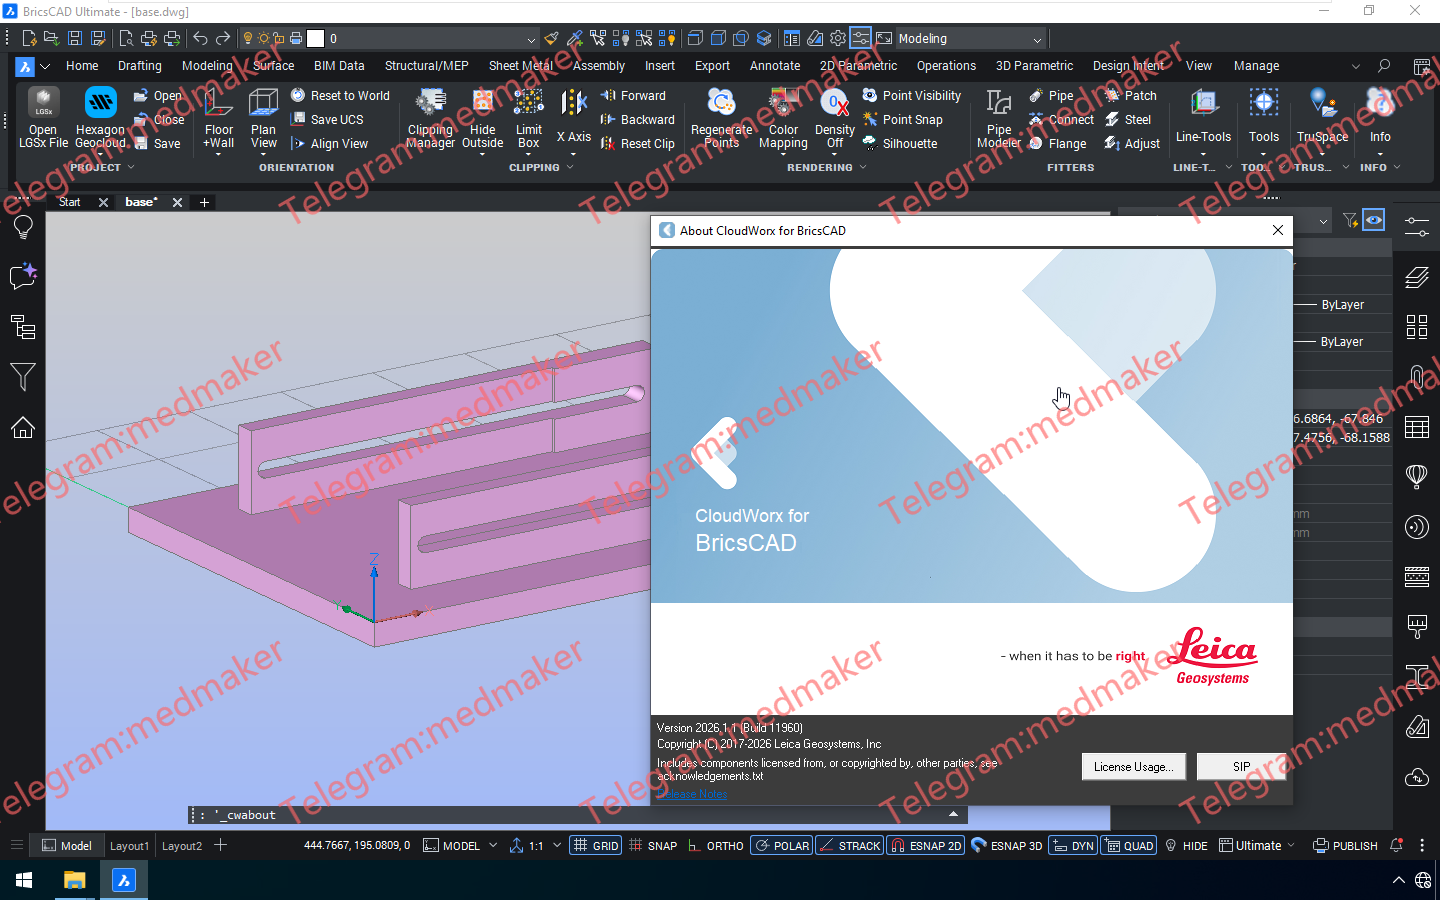Open the Hexagon Geocloud tool

pos(100,118)
